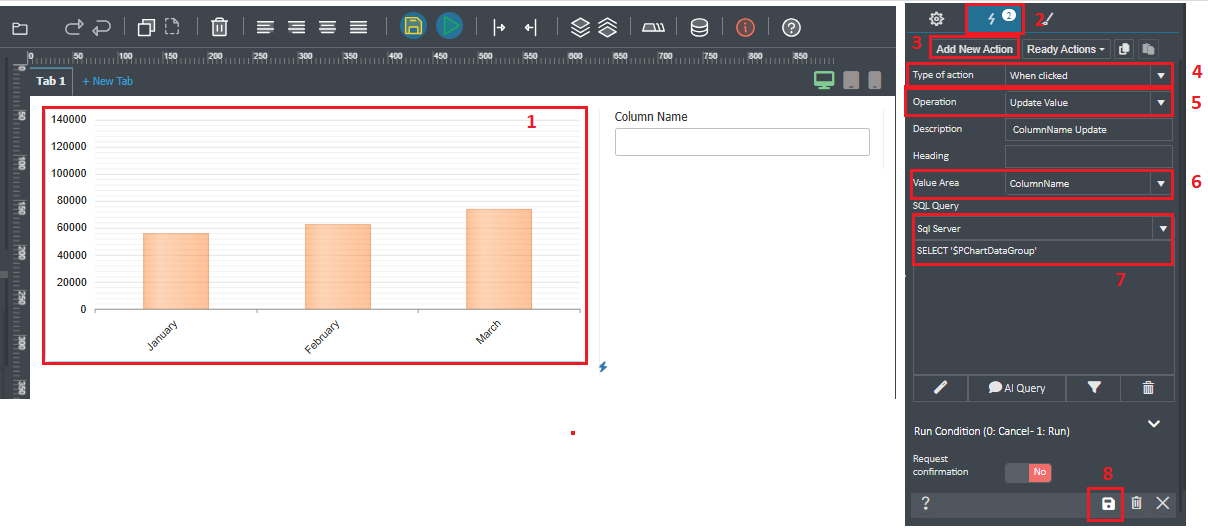Click the January bar in the chart
Screen dimensions: 1208x531
pos(176,271)
